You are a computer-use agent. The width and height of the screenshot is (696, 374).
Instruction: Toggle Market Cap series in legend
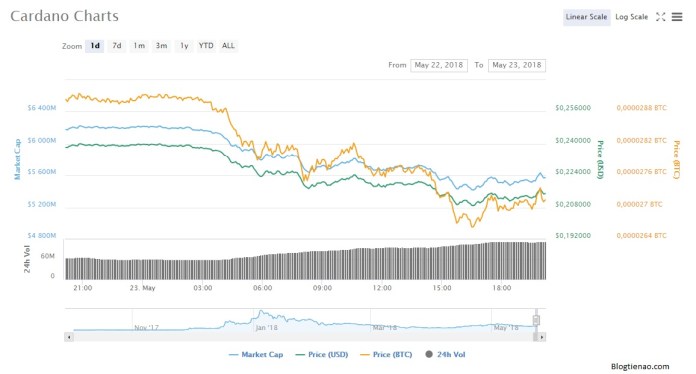coord(256,354)
